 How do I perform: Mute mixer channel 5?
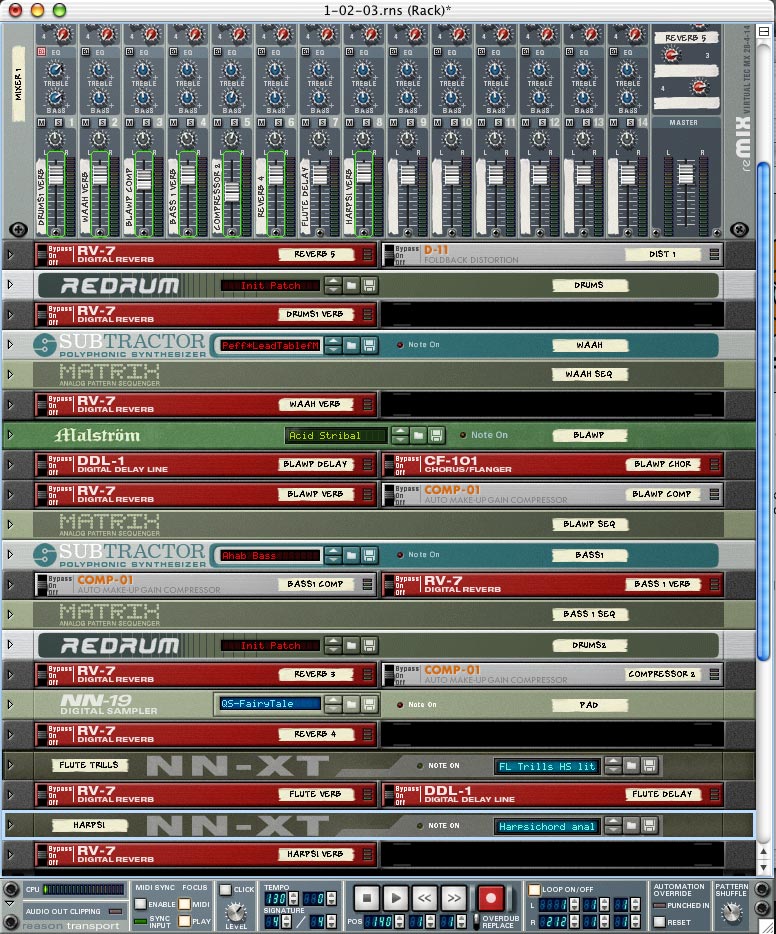click(x=217, y=123)
